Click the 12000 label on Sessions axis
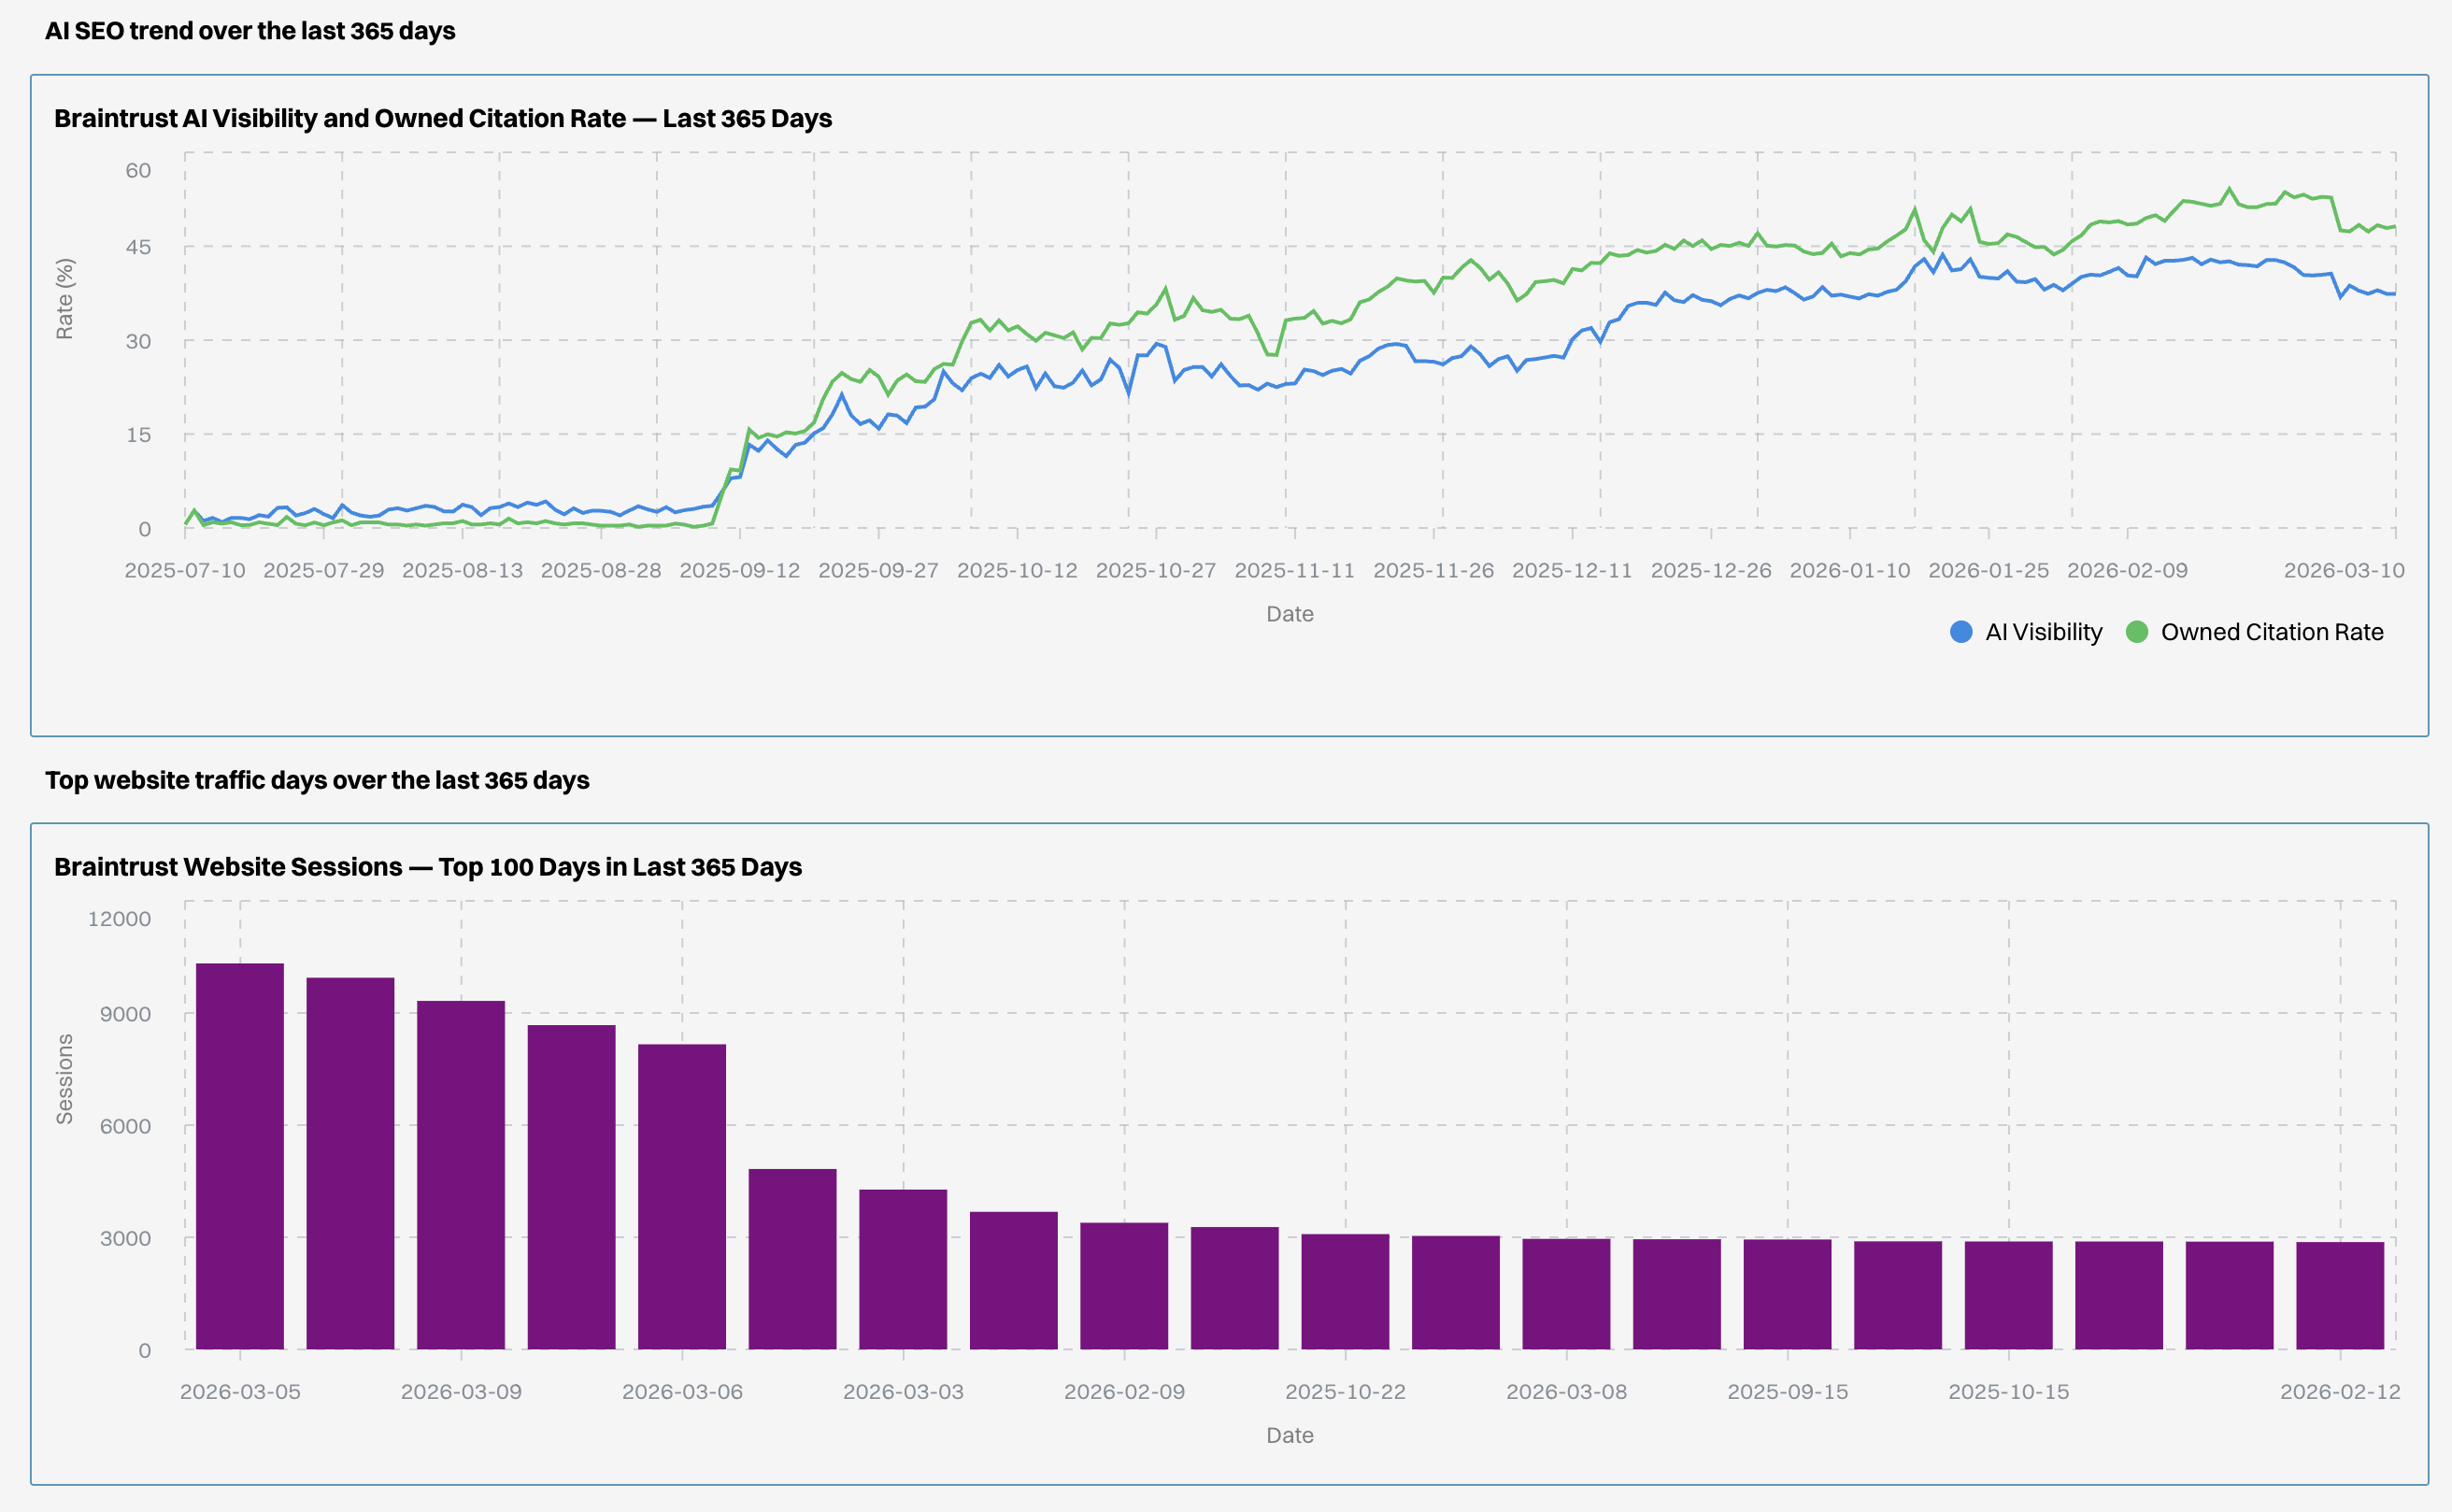Viewport: 2452px width, 1512px height. (x=120, y=918)
